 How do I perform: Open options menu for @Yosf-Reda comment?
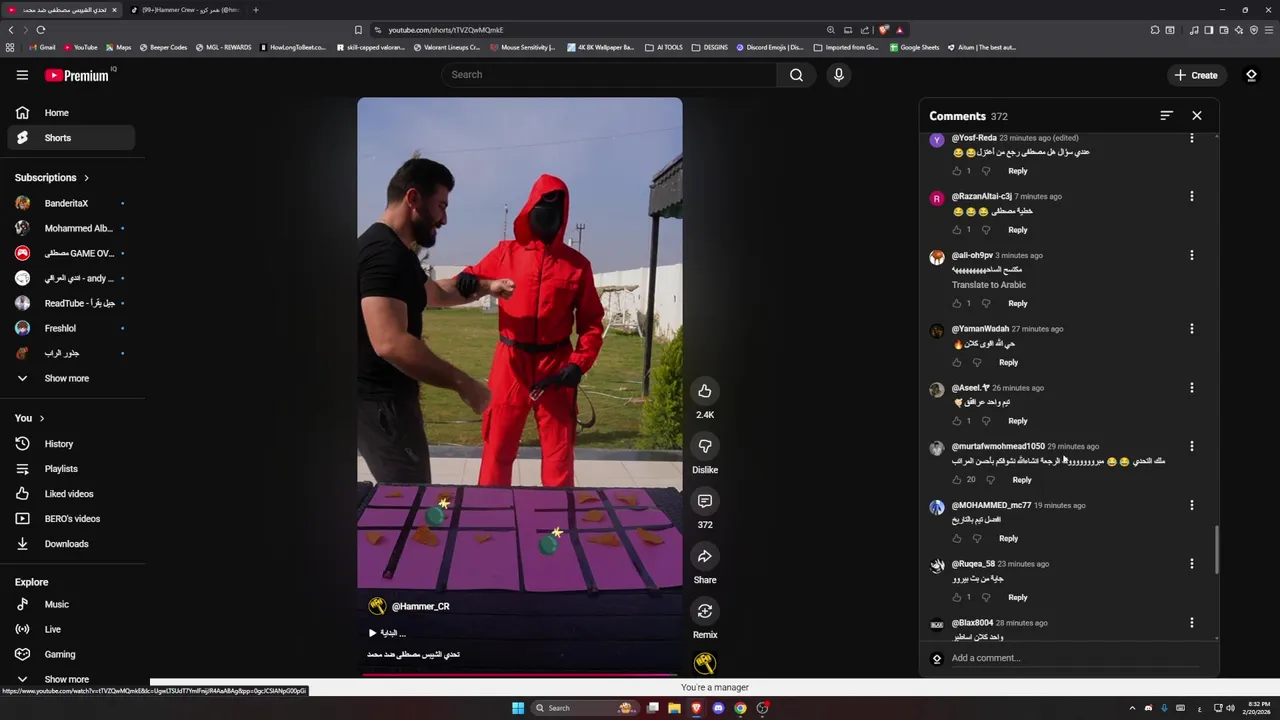pyautogui.click(x=1192, y=138)
